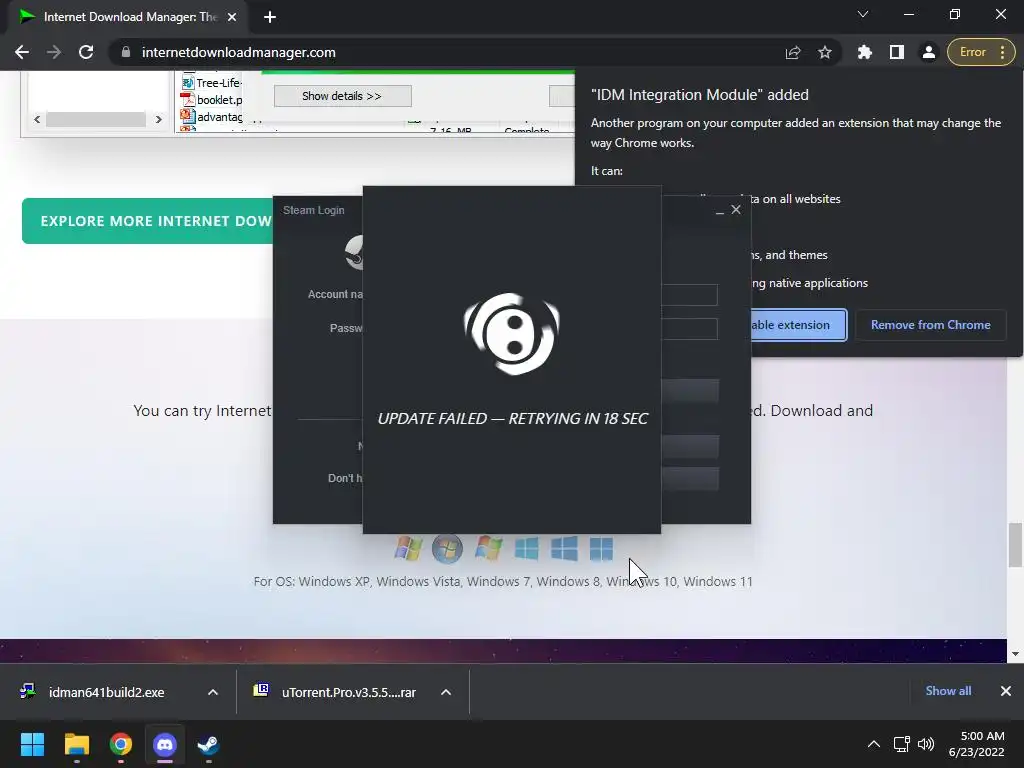Show hidden system tray icons
The height and width of the screenshot is (768, 1024).
tap(874, 744)
